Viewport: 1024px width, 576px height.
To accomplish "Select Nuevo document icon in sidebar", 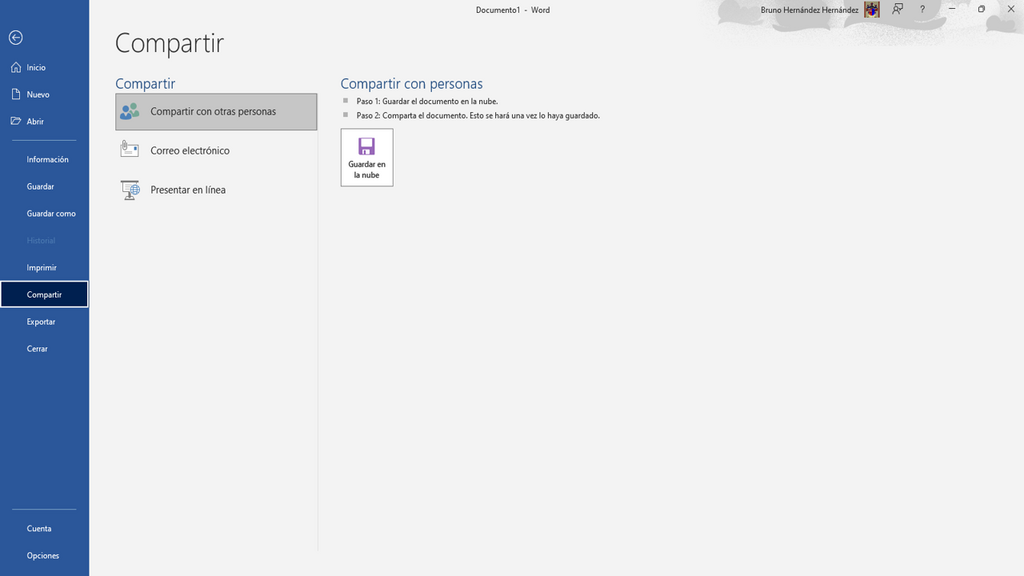I will pos(16,94).
